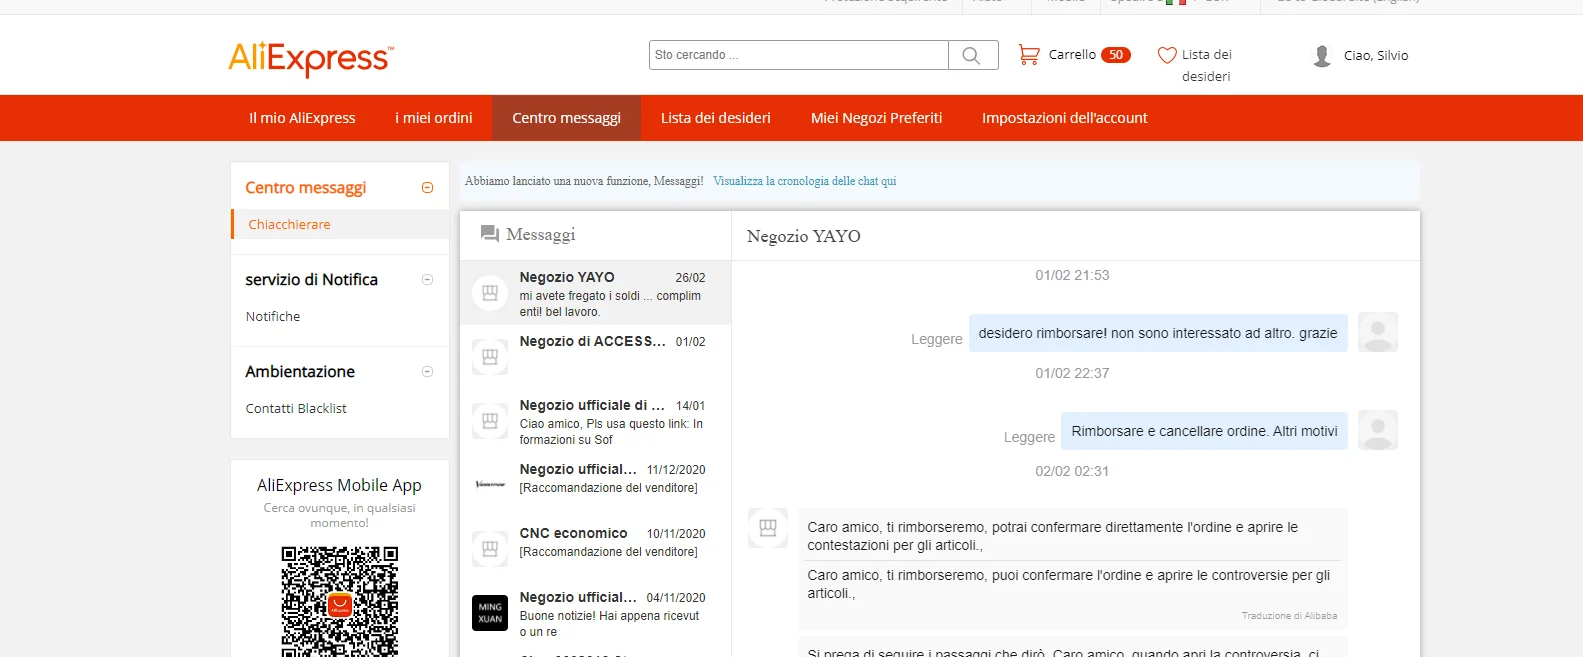Click the MING XUAN store logo
This screenshot has height=657, width=1583.
coord(490,613)
